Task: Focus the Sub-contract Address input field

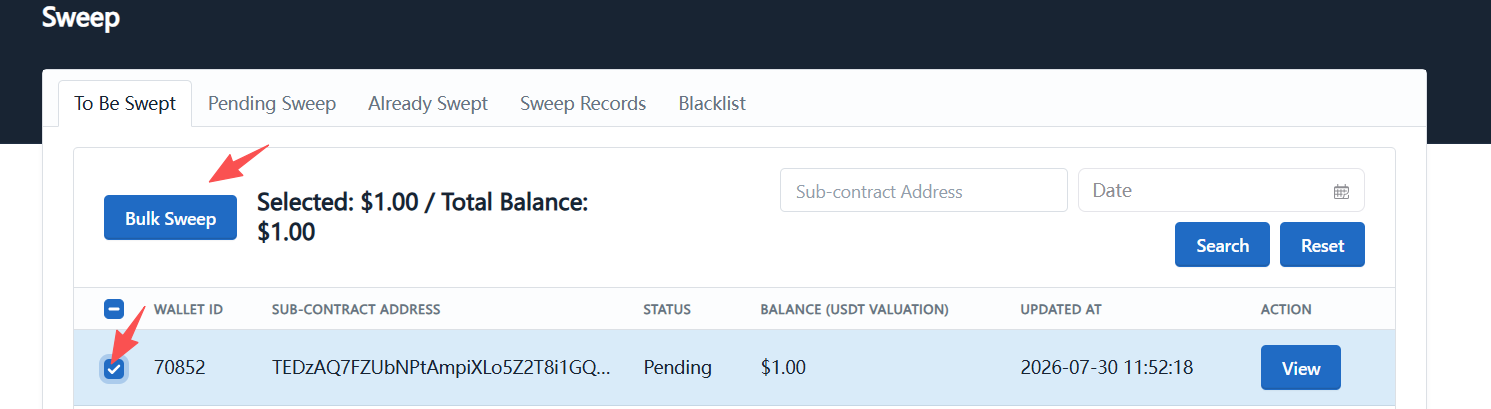Action: click(x=924, y=190)
